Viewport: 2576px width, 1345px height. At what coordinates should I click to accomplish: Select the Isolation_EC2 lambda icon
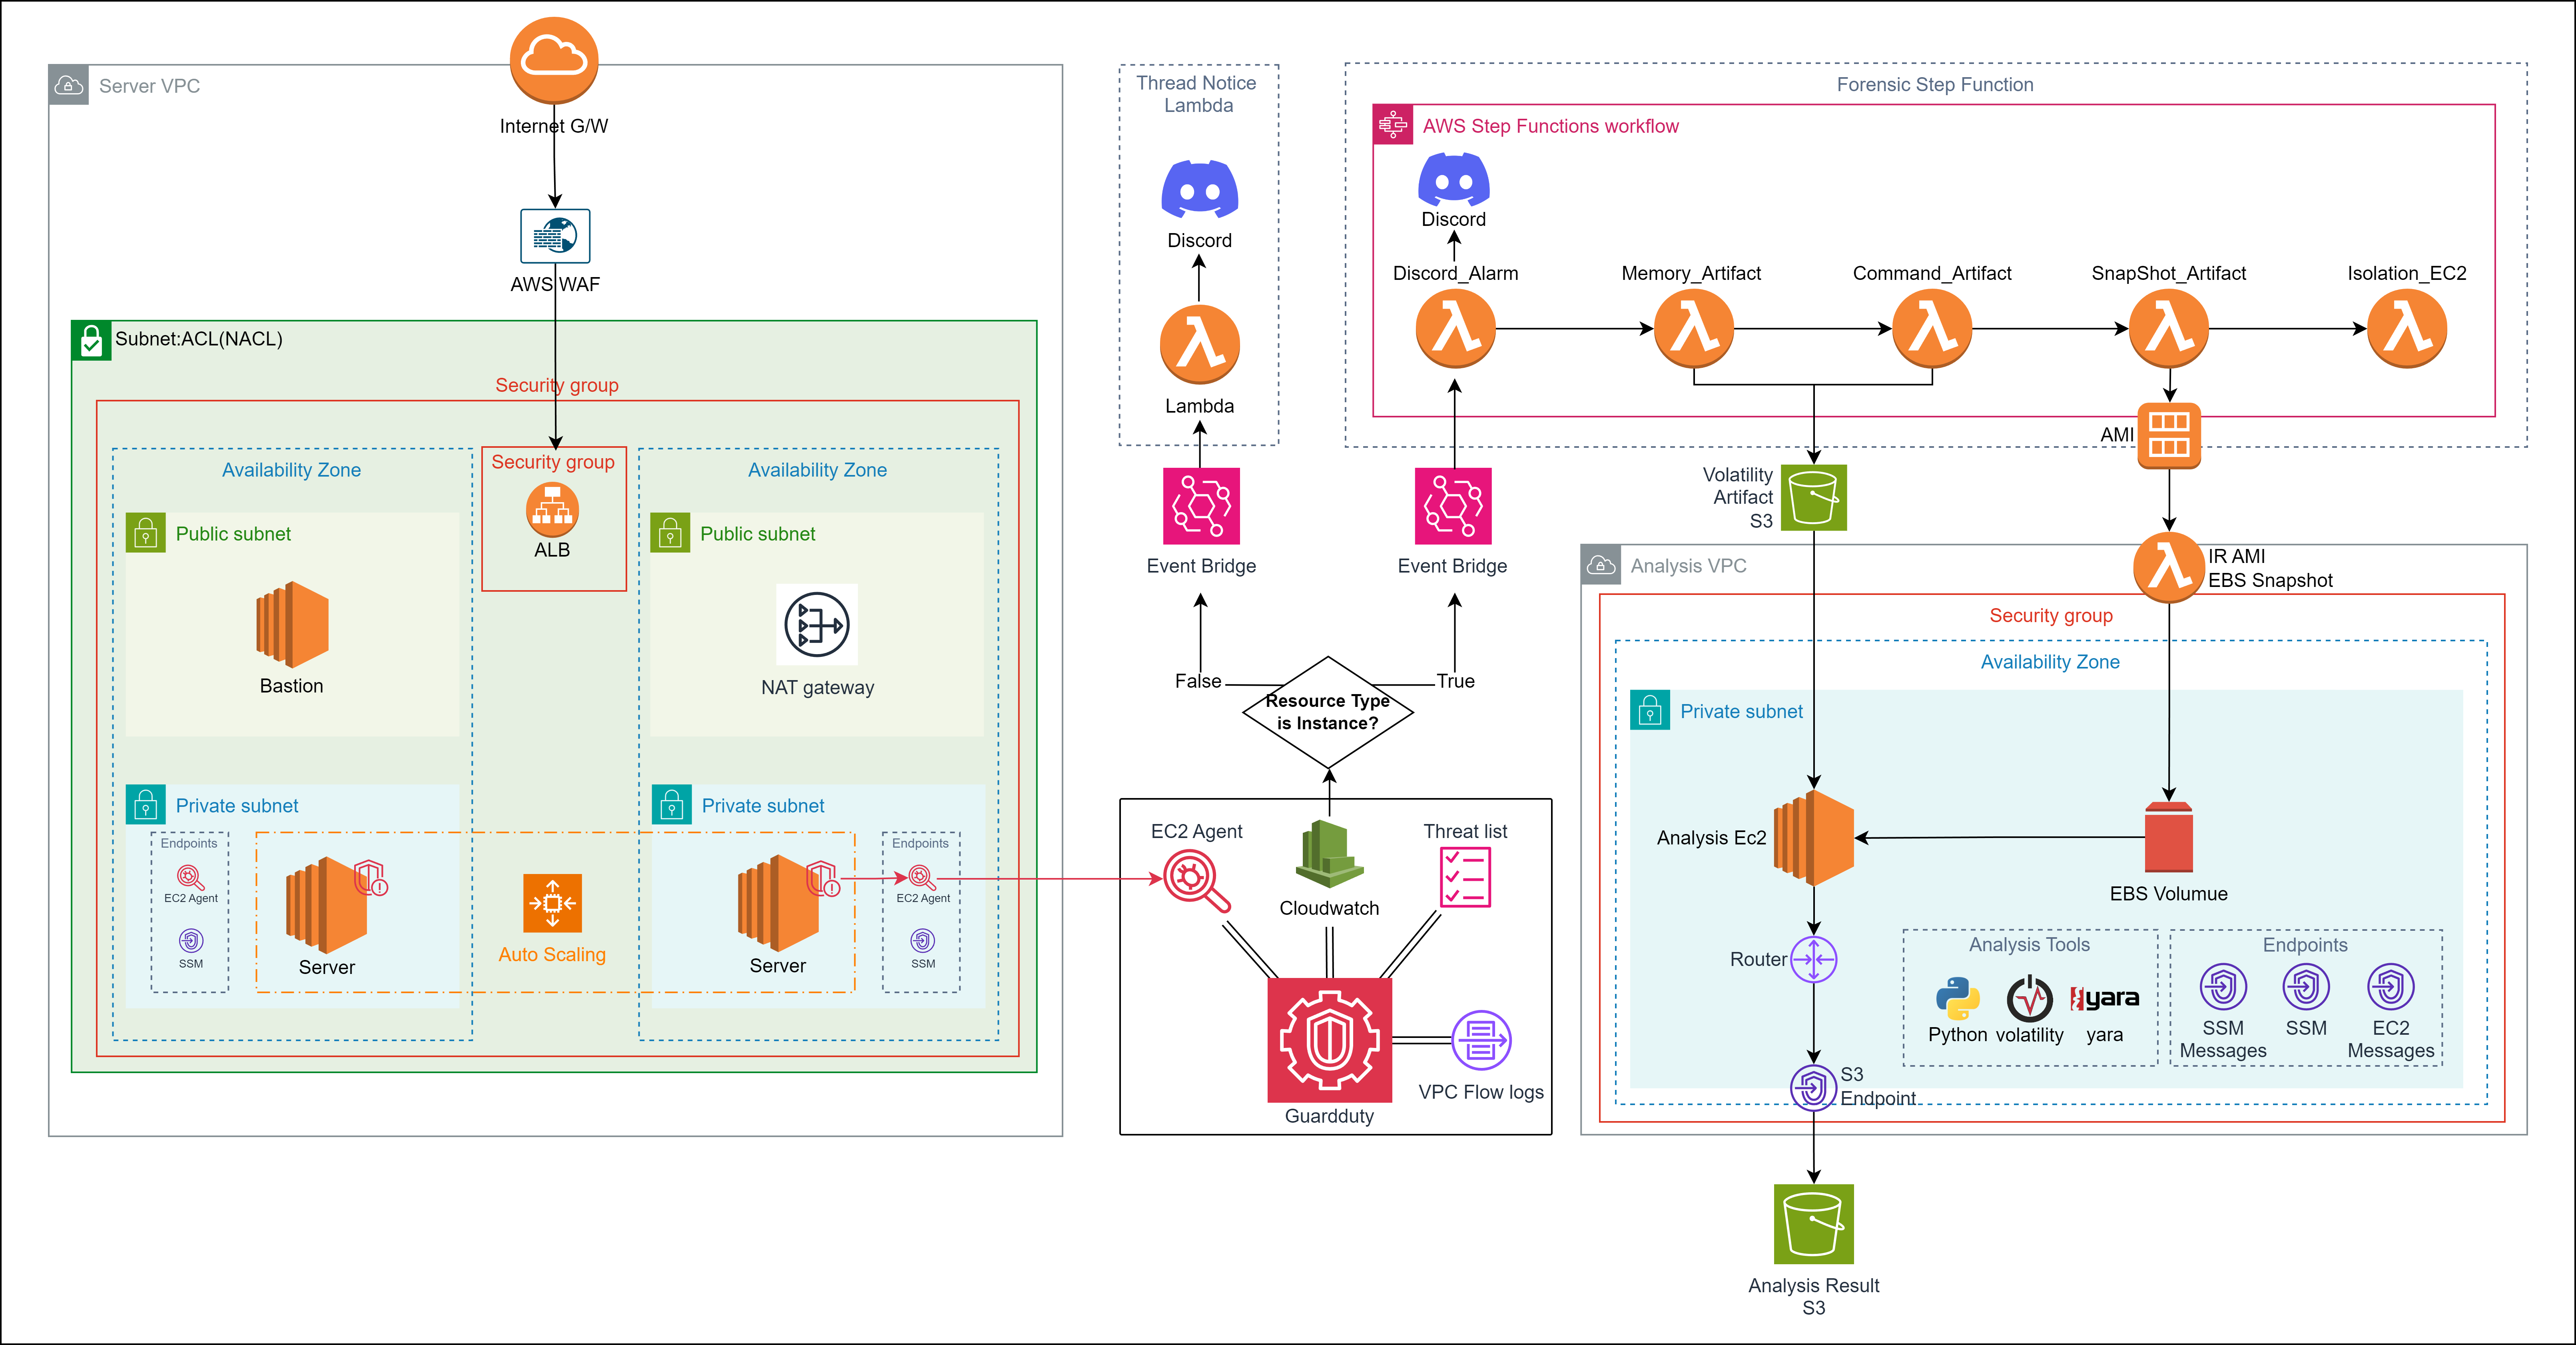2407,329
